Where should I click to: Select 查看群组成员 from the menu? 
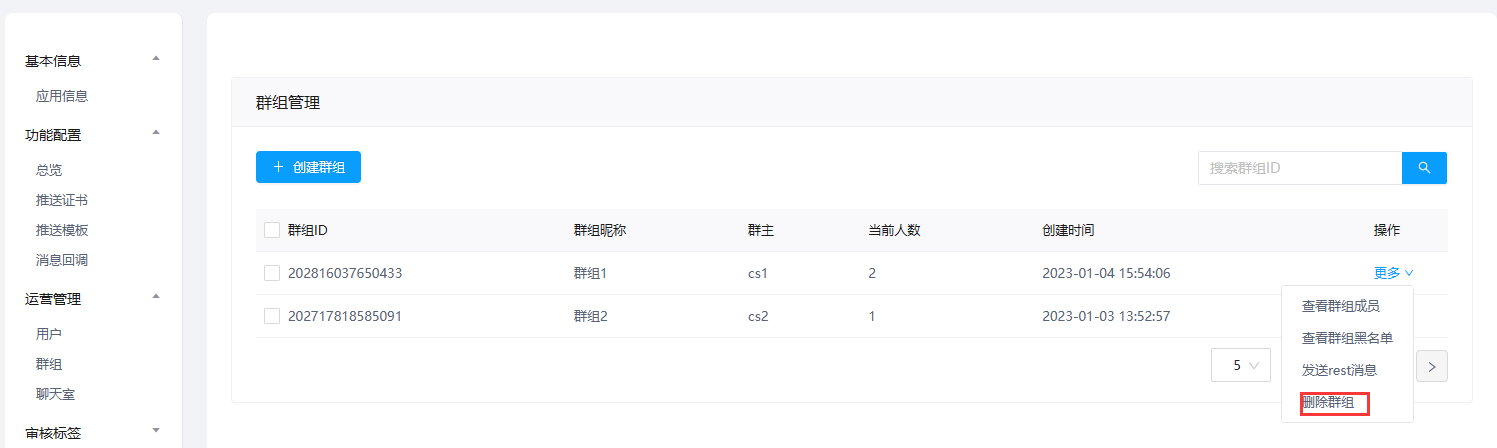coord(1340,306)
